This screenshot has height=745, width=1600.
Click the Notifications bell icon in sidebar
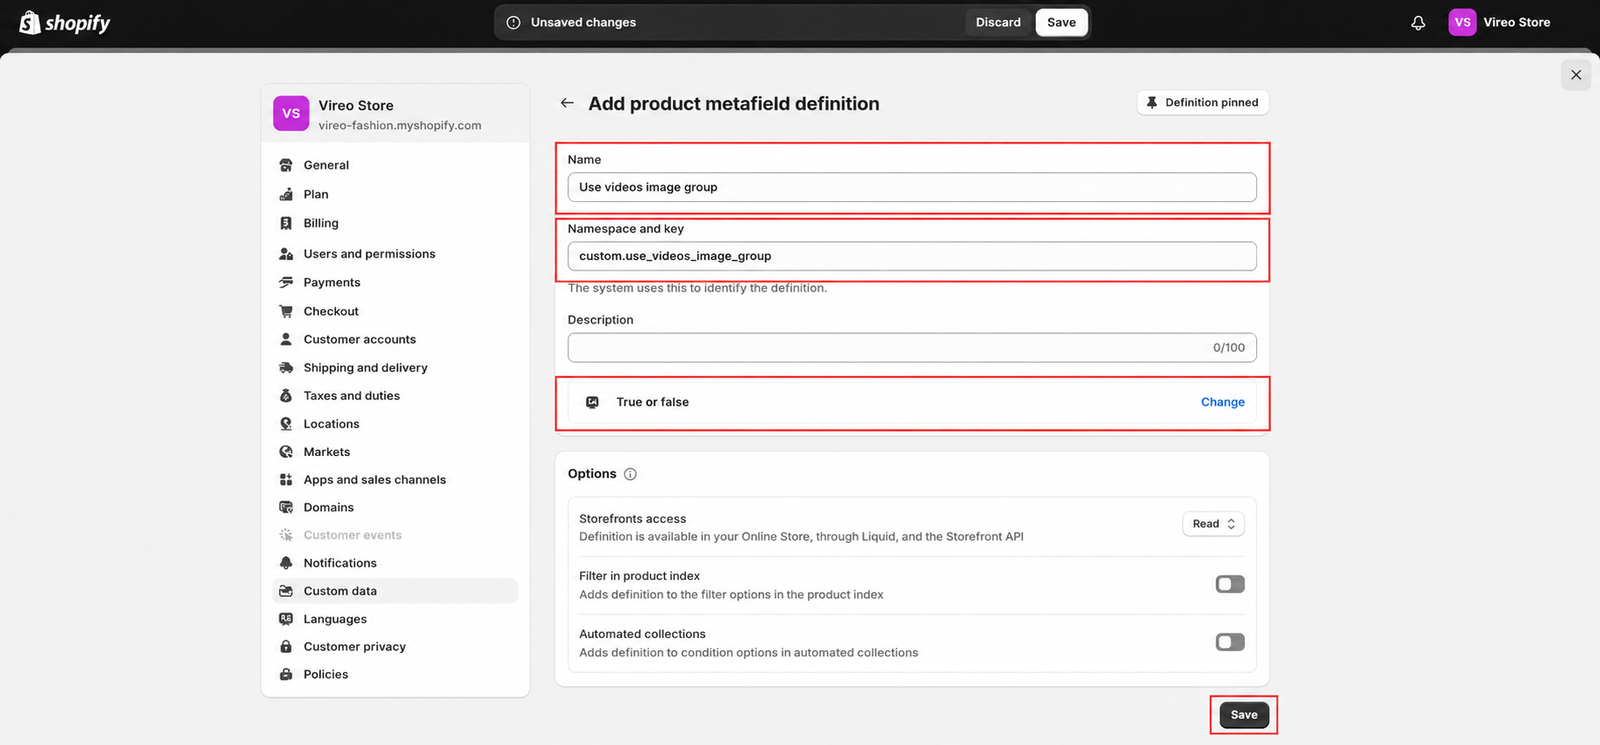click(x=286, y=563)
